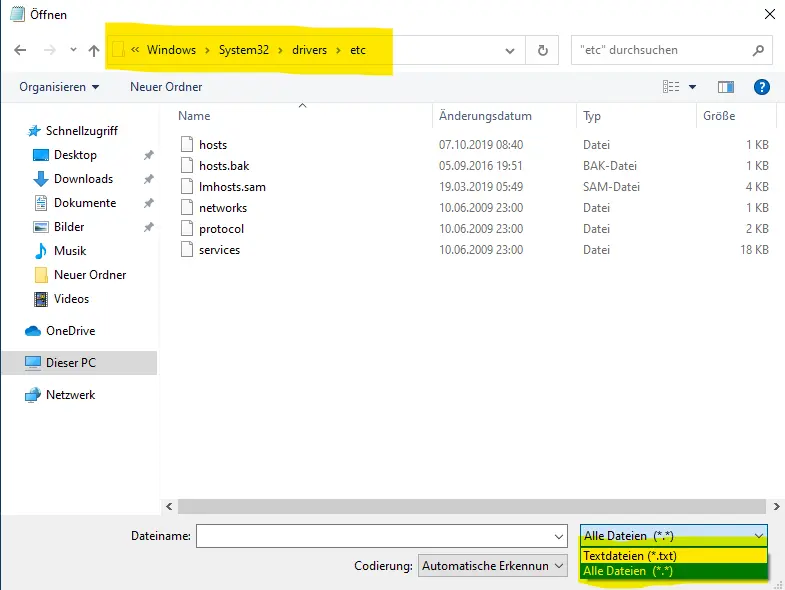Refresh the etc folder view

(542, 50)
